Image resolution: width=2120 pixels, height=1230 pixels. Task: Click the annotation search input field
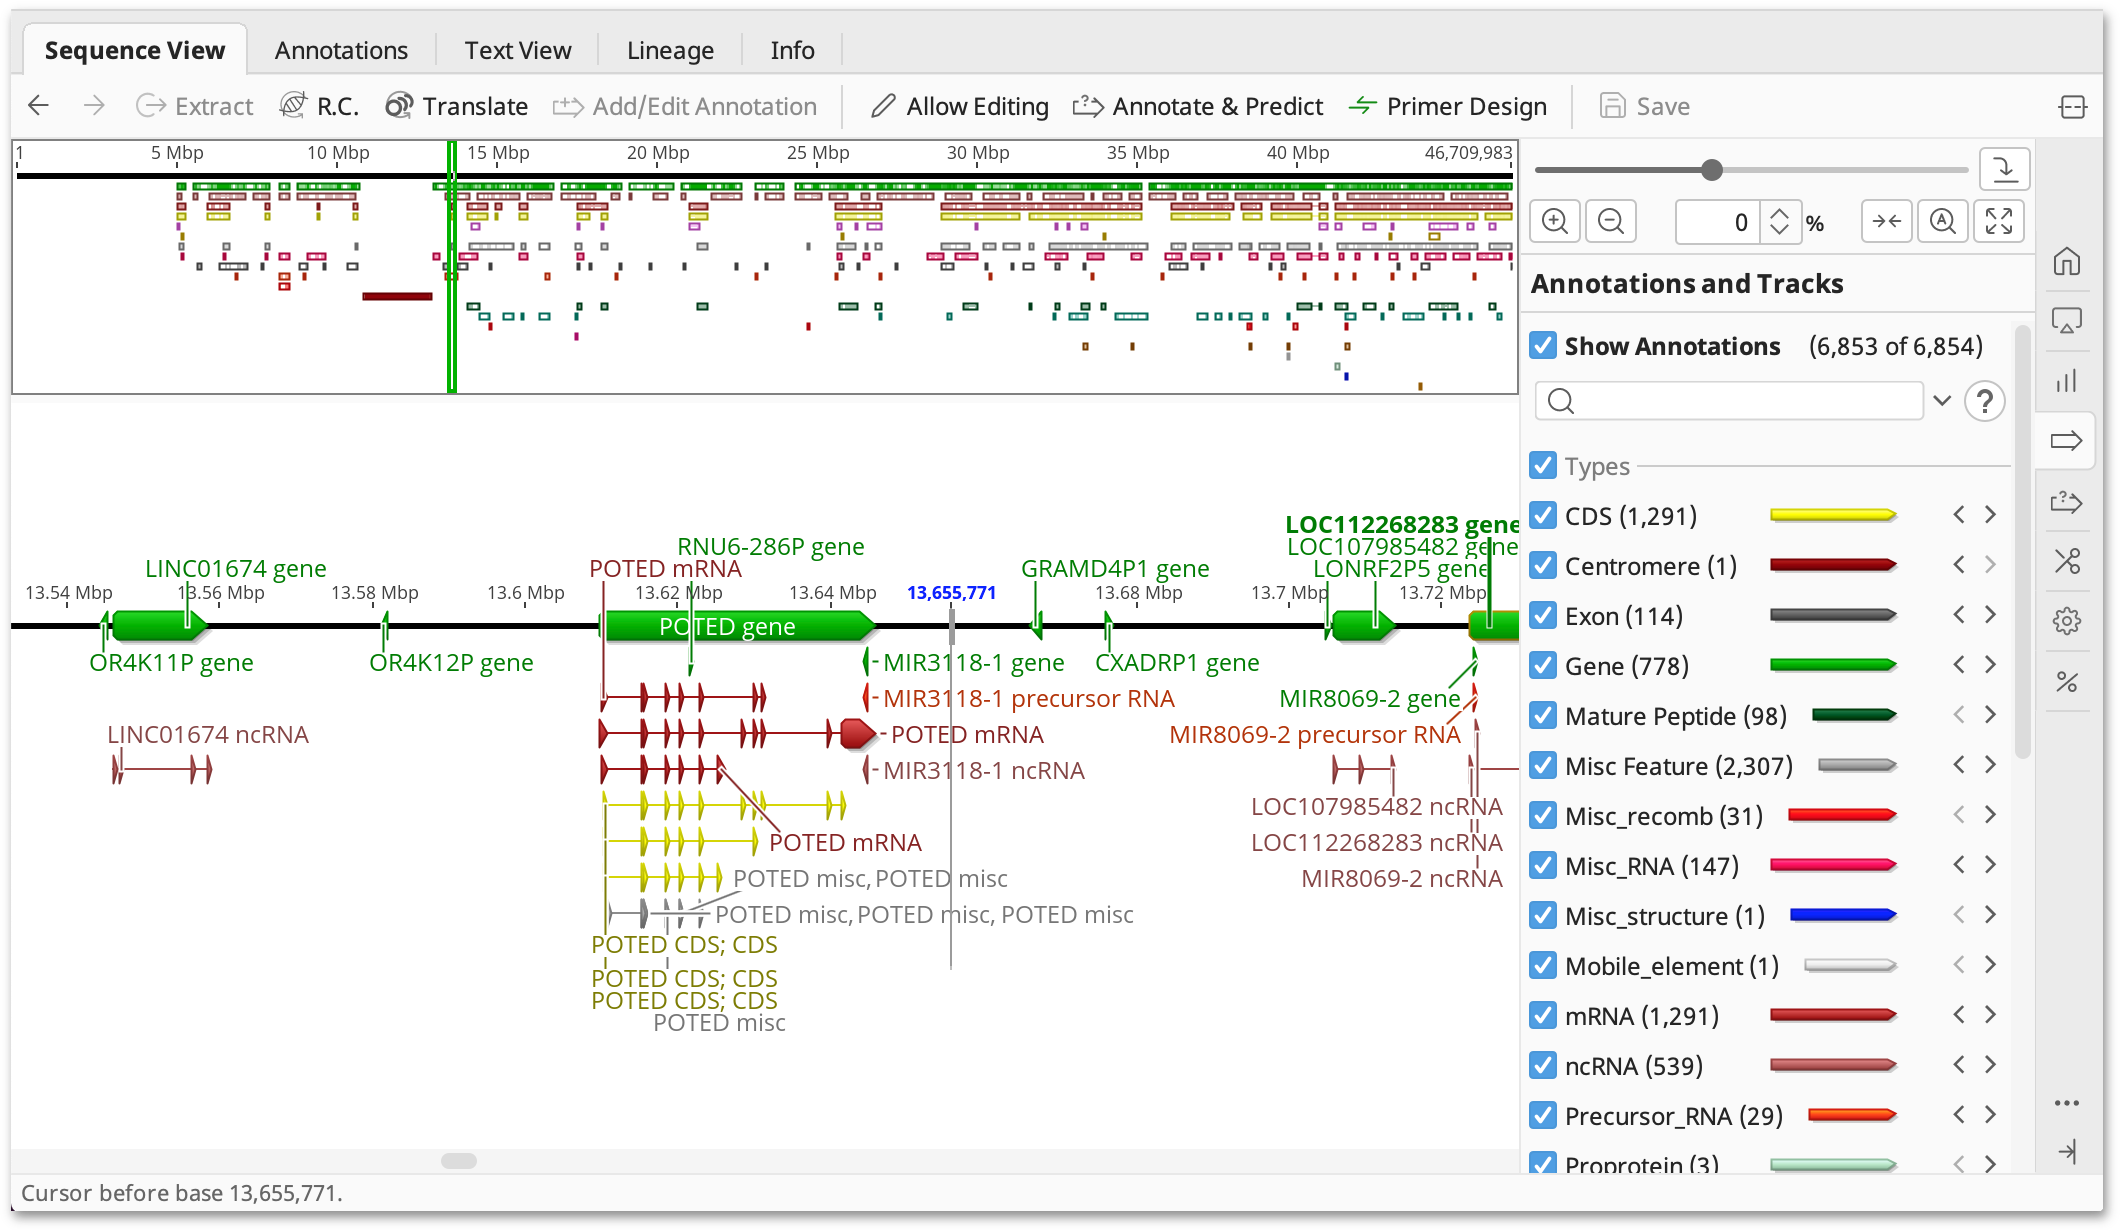pos(1729,401)
